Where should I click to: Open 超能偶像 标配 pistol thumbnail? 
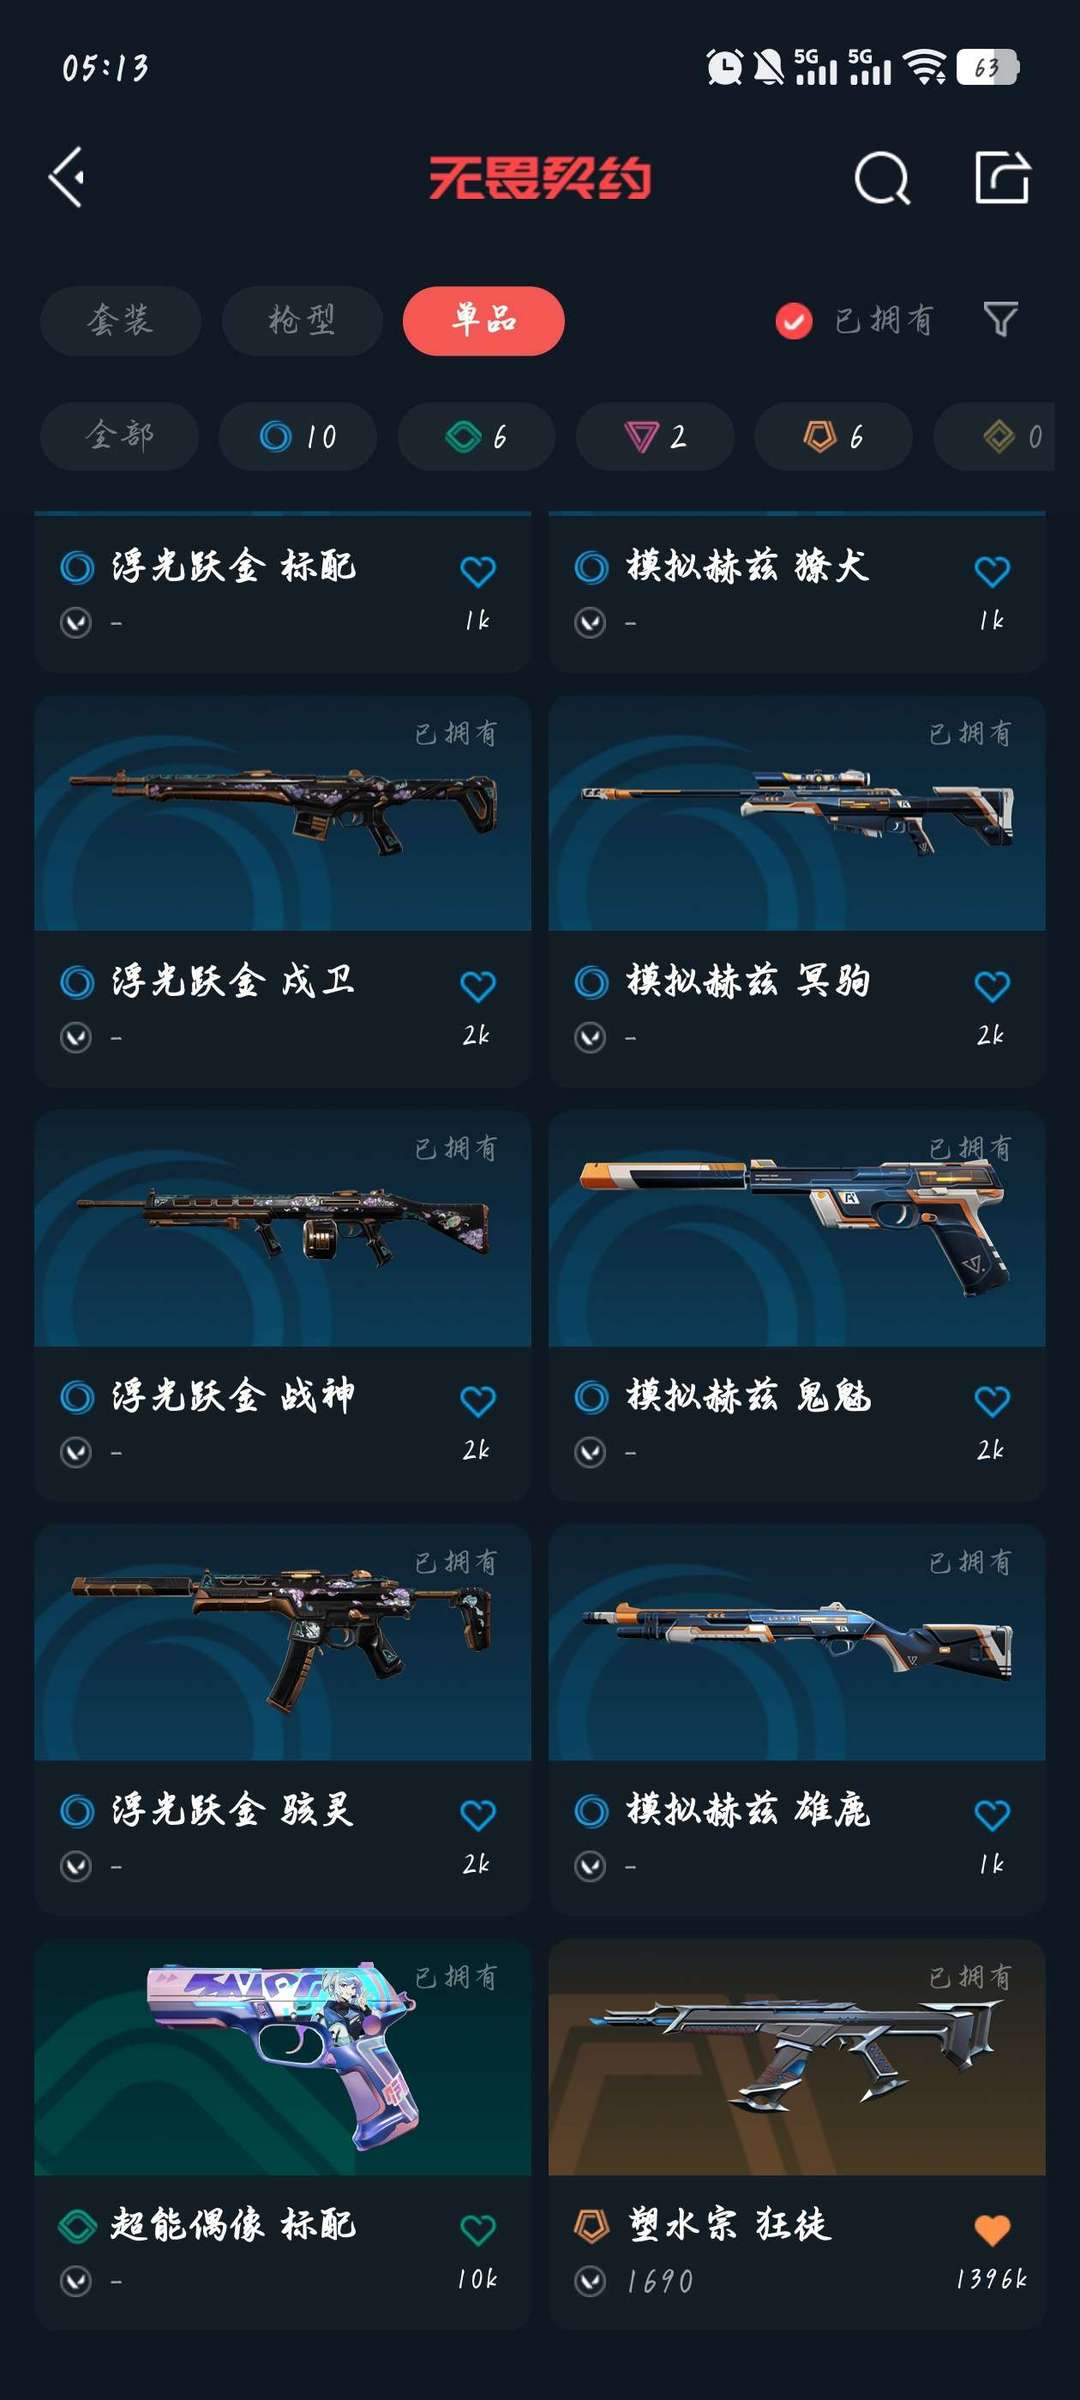click(x=283, y=2057)
